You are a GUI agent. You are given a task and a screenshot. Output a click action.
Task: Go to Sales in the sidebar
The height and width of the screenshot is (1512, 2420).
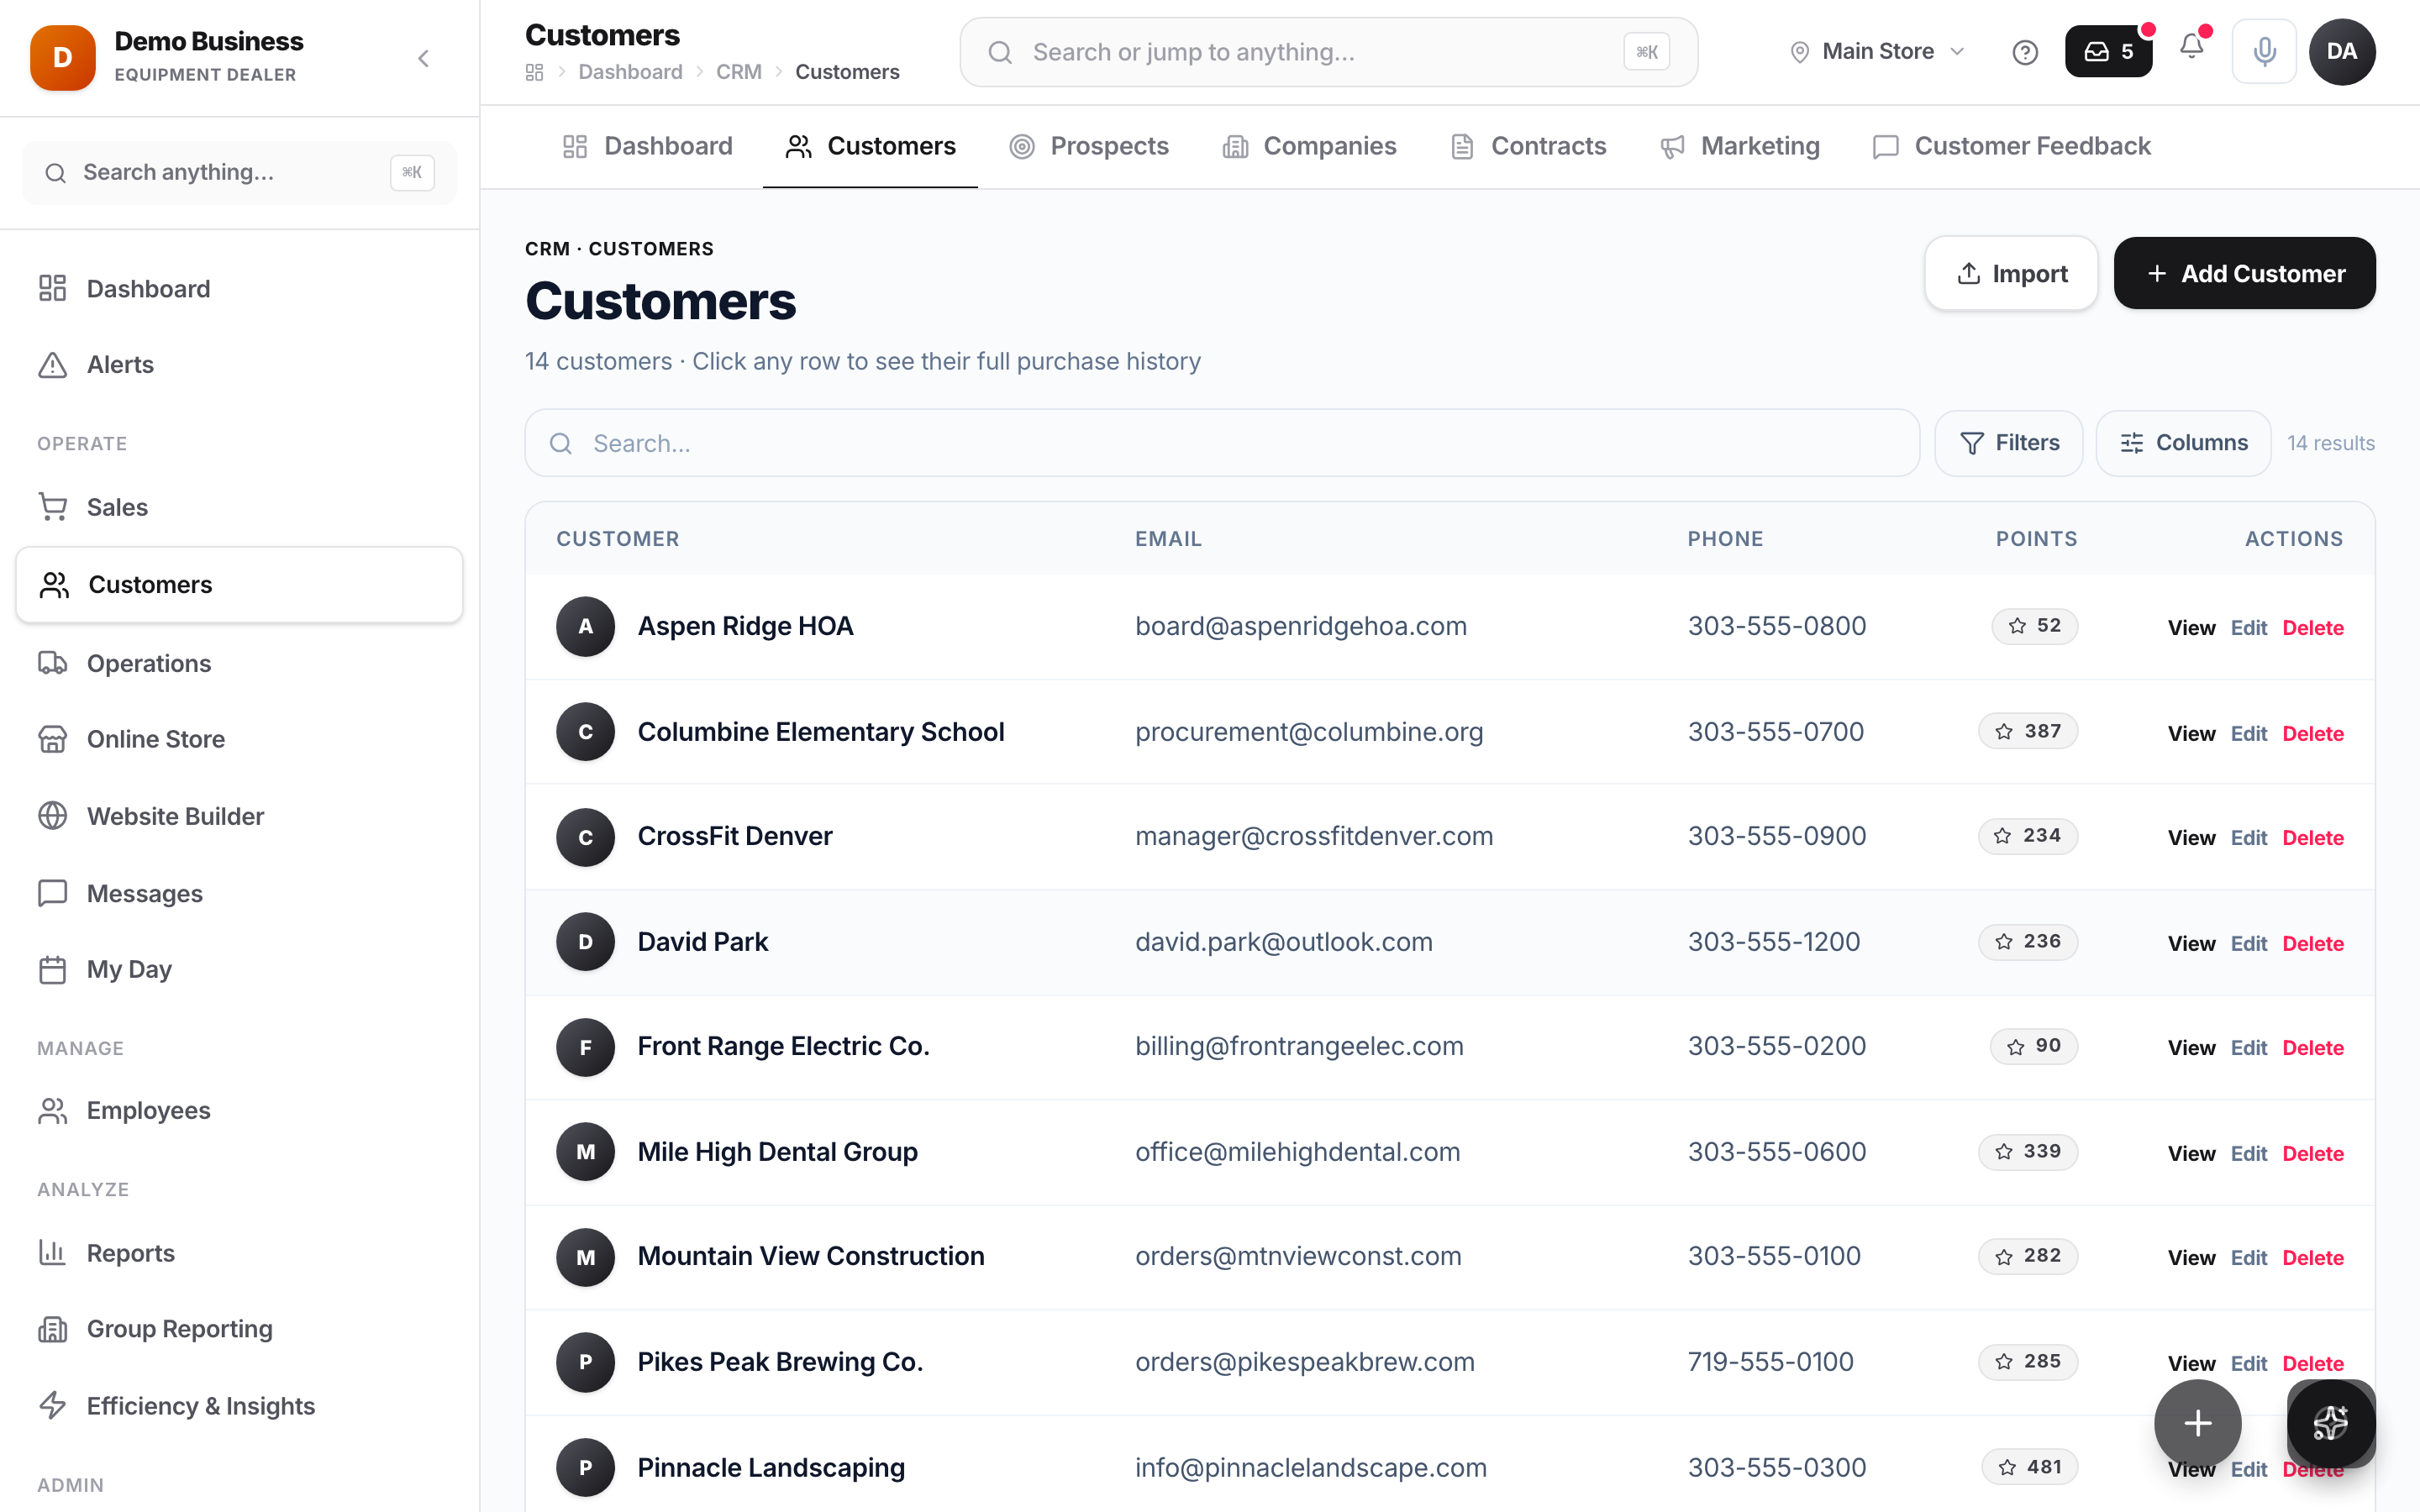(239, 507)
